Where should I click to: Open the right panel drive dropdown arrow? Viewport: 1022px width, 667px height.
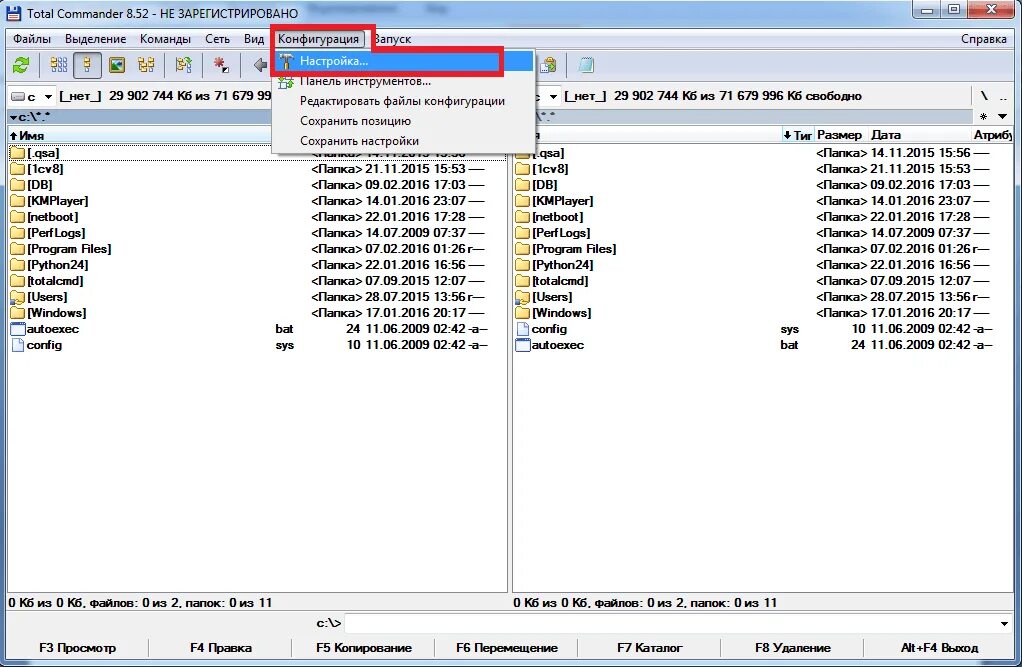(553, 96)
